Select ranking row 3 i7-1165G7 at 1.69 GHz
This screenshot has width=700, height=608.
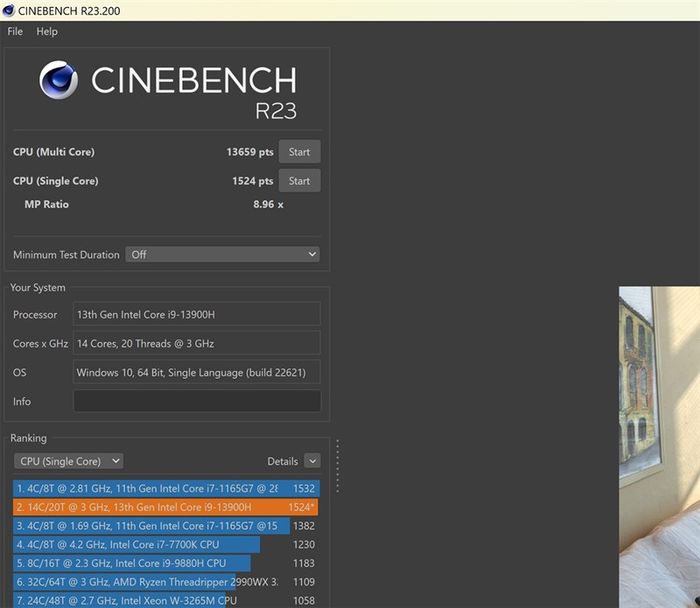tap(166, 526)
